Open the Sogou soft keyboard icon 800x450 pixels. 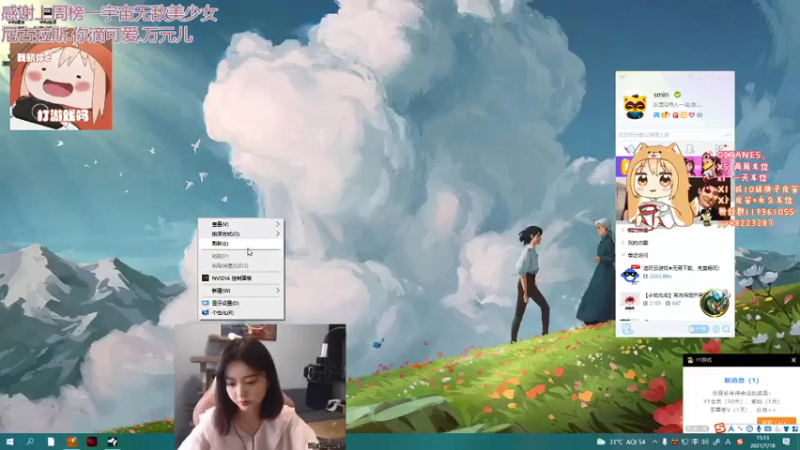[x=768, y=429]
